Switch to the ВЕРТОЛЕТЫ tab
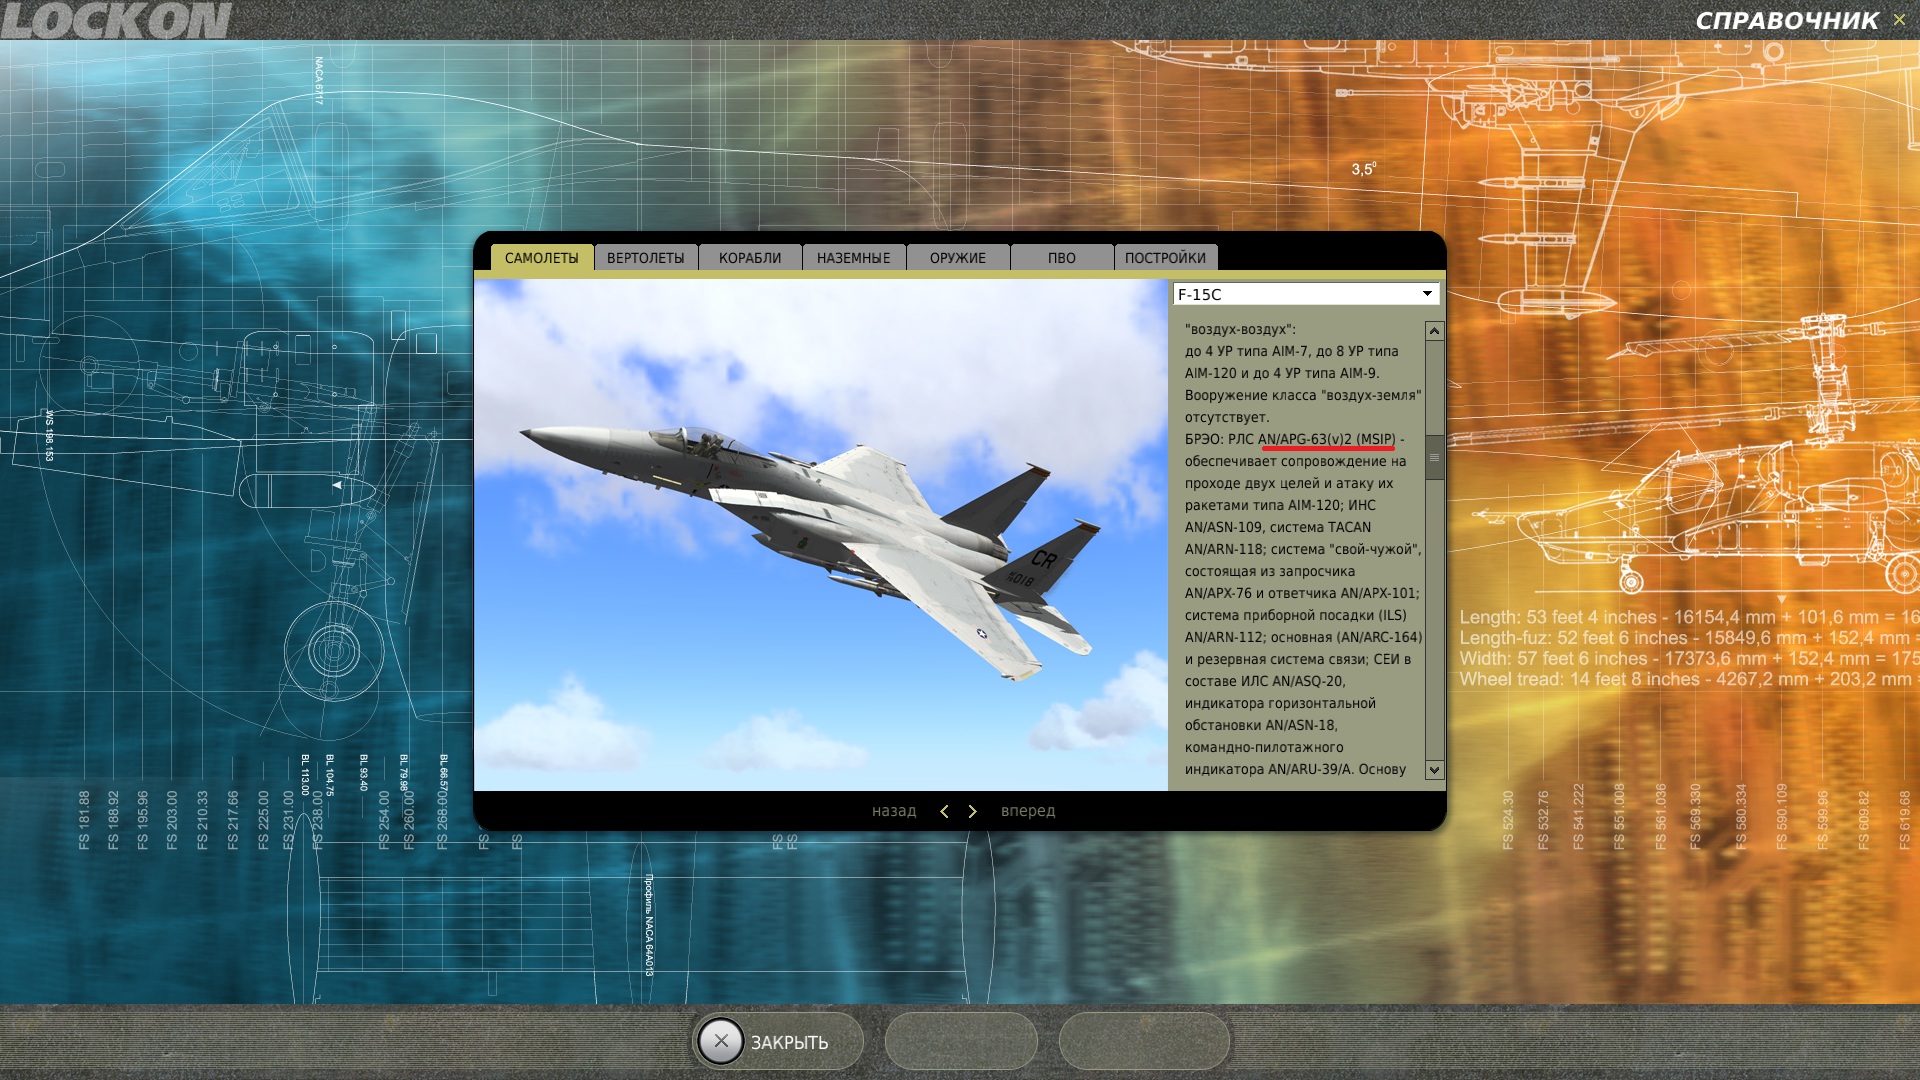The image size is (1920, 1080). [x=646, y=258]
